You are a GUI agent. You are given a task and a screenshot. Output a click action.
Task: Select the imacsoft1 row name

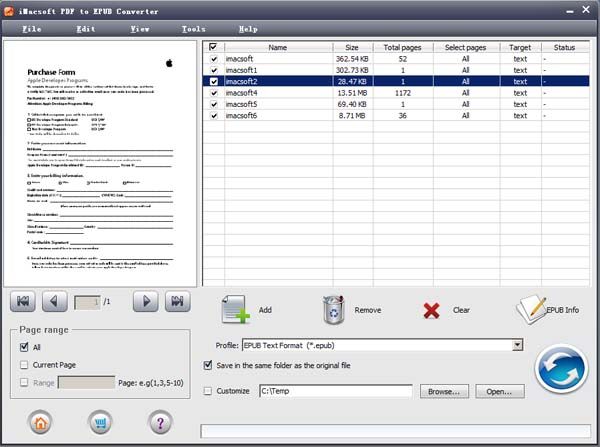pyautogui.click(x=241, y=70)
